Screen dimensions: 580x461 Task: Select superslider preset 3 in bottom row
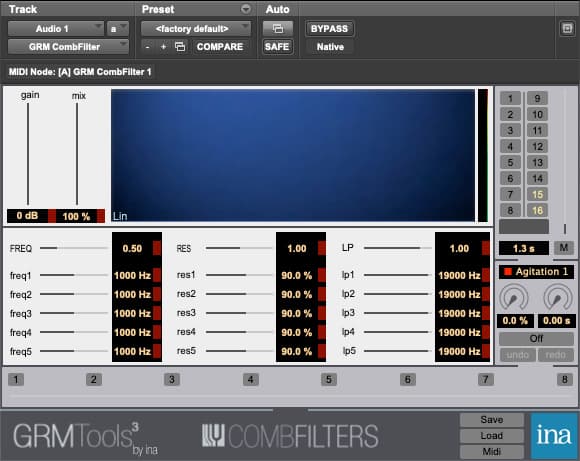pyautogui.click(x=172, y=379)
